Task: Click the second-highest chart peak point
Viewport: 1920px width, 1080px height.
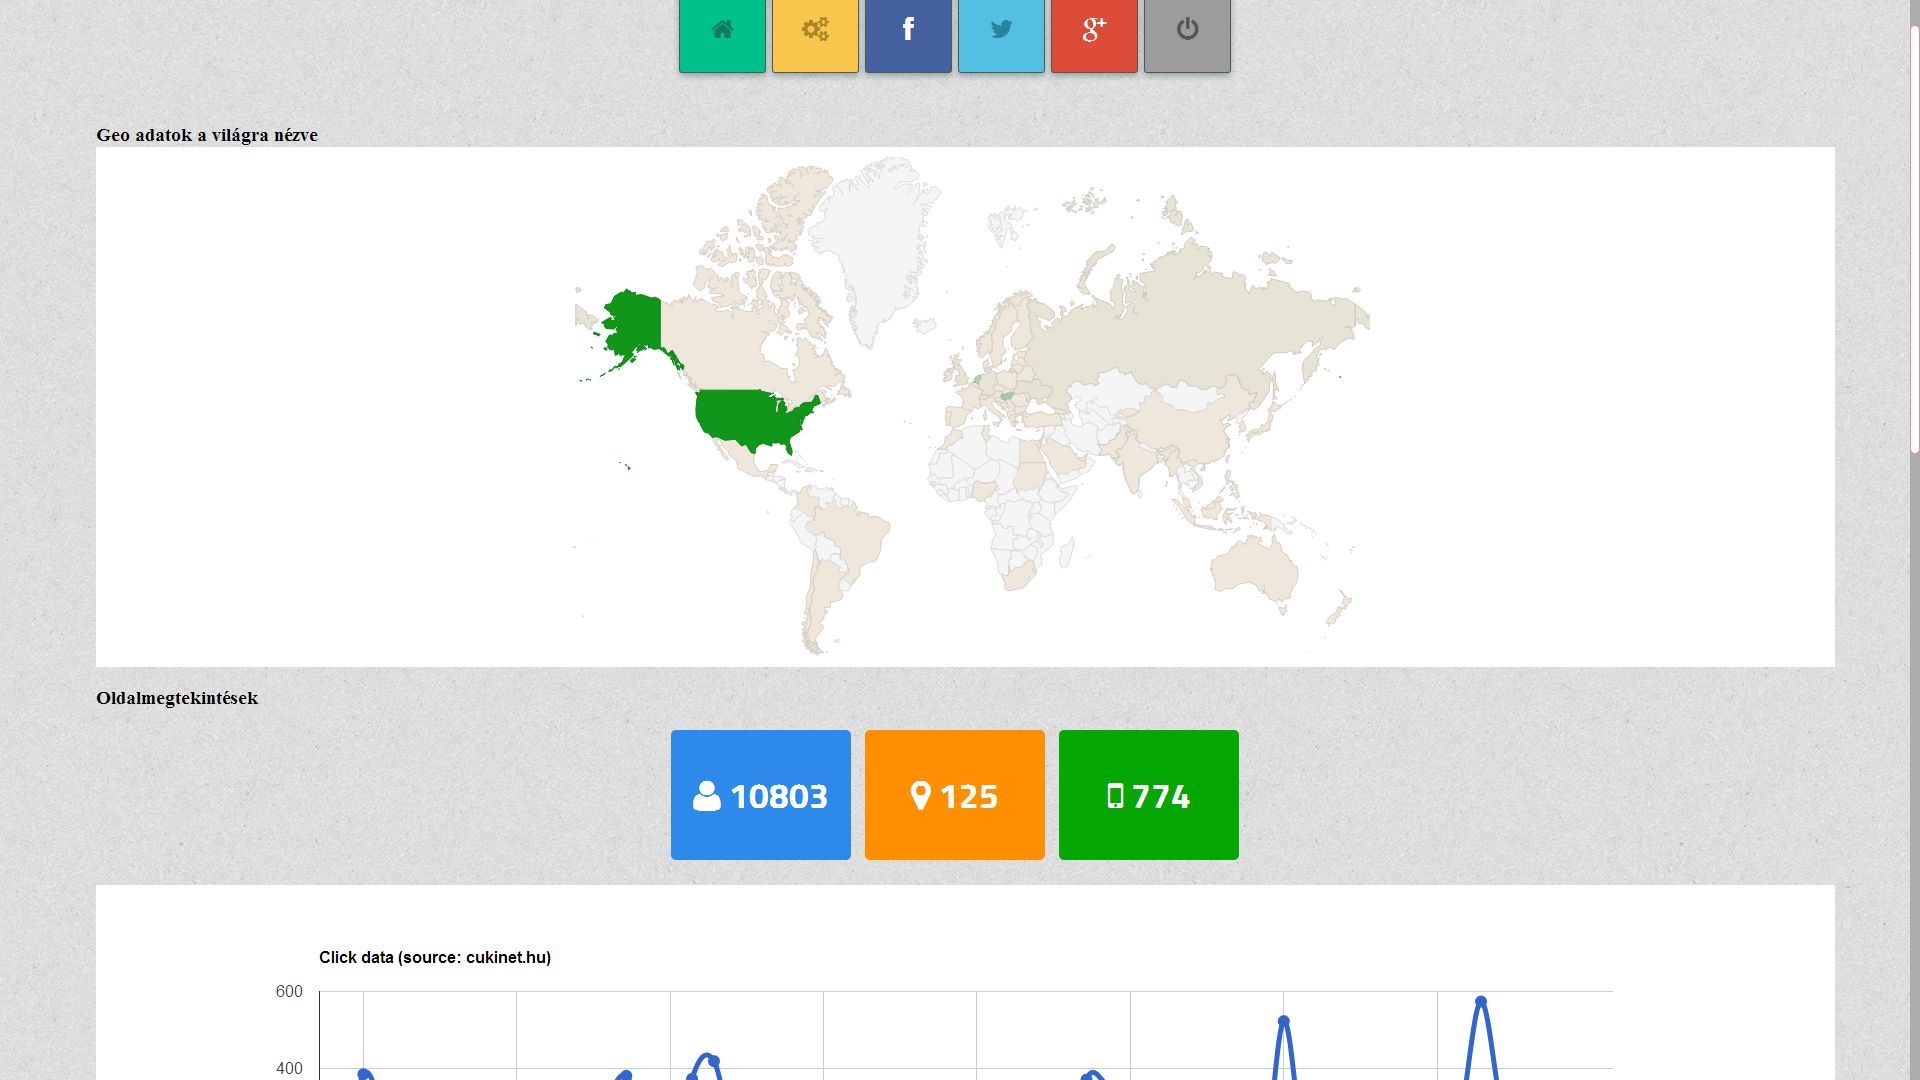Action: (x=1284, y=1021)
